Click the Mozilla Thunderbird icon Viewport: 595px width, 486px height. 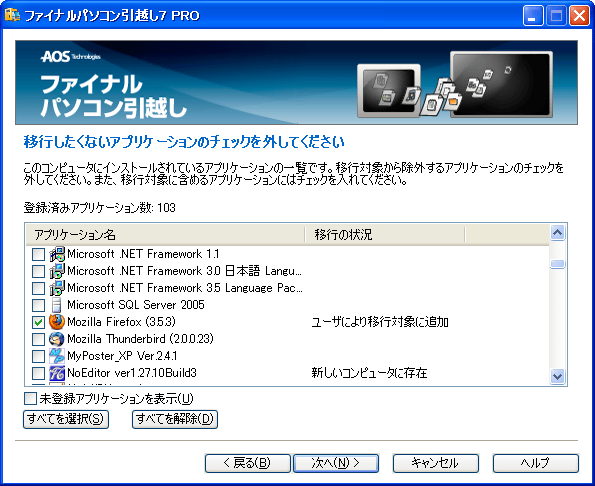tap(57, 339)
